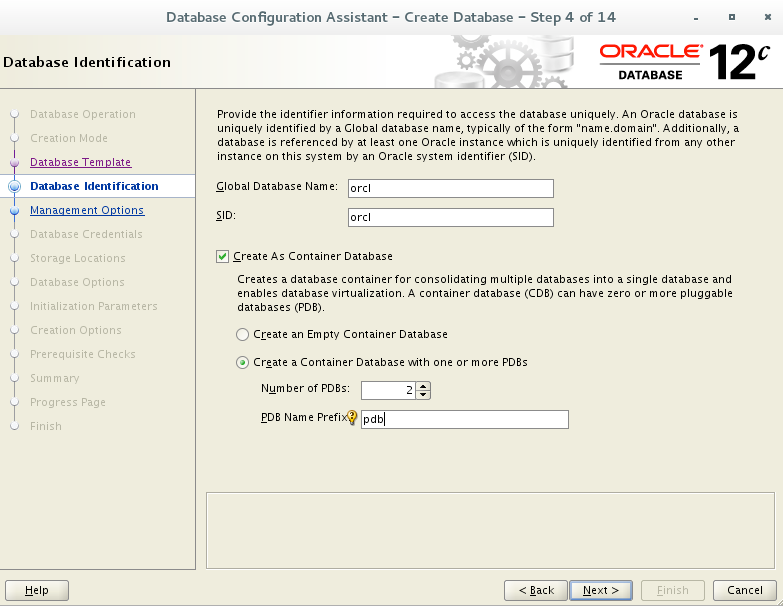
Task: Click the PDB Name Prefix hint lightbulb icon
Action: pyautogui.click(x=352, y=417)
